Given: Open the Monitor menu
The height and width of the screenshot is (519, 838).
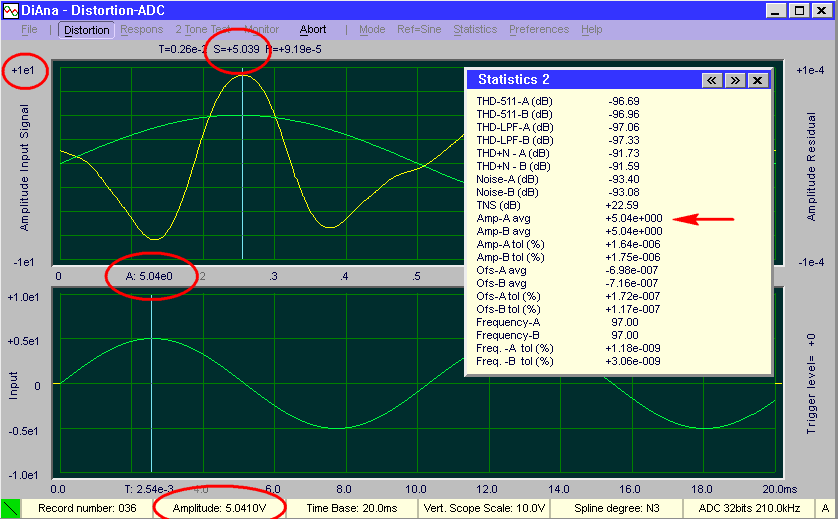Looking at the screenshot, I should tap(261, 29).
